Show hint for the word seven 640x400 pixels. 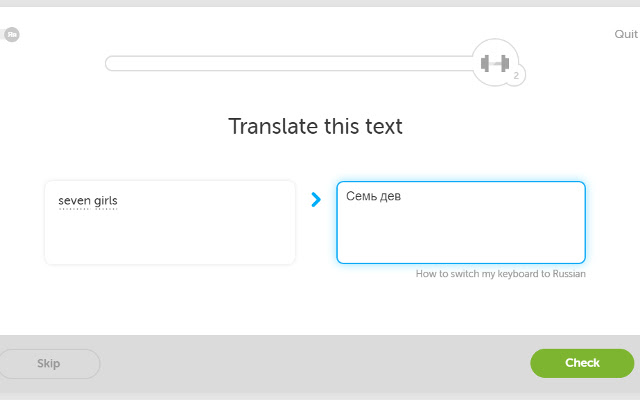point(74,201)
